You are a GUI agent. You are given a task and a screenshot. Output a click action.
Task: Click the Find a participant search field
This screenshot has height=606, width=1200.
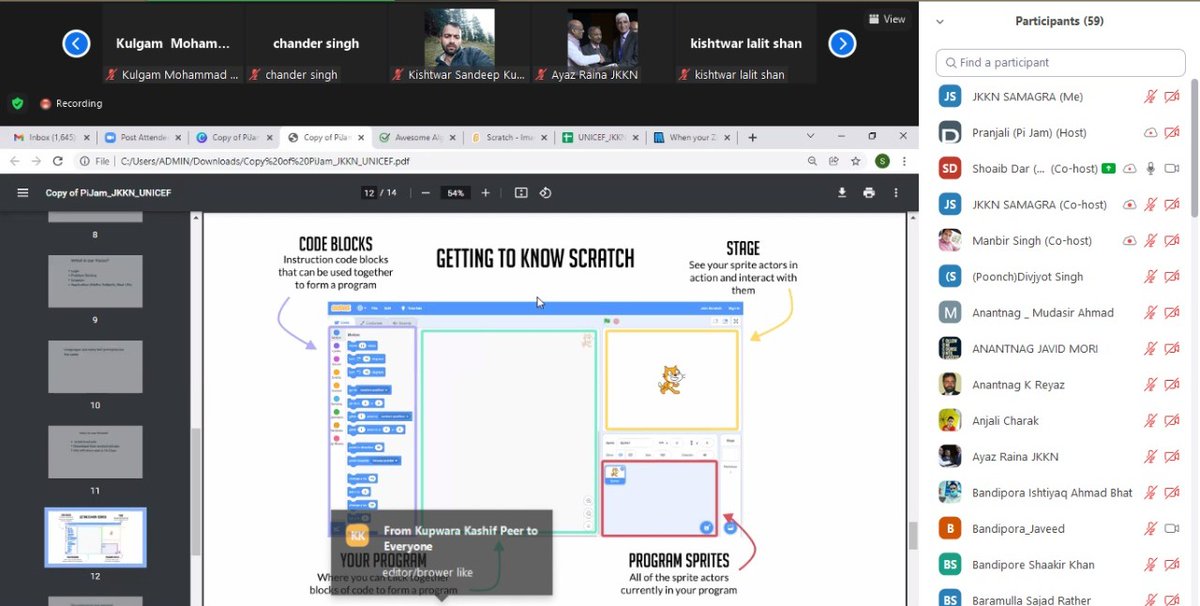pyautogui.click(x=1059, y=62)
